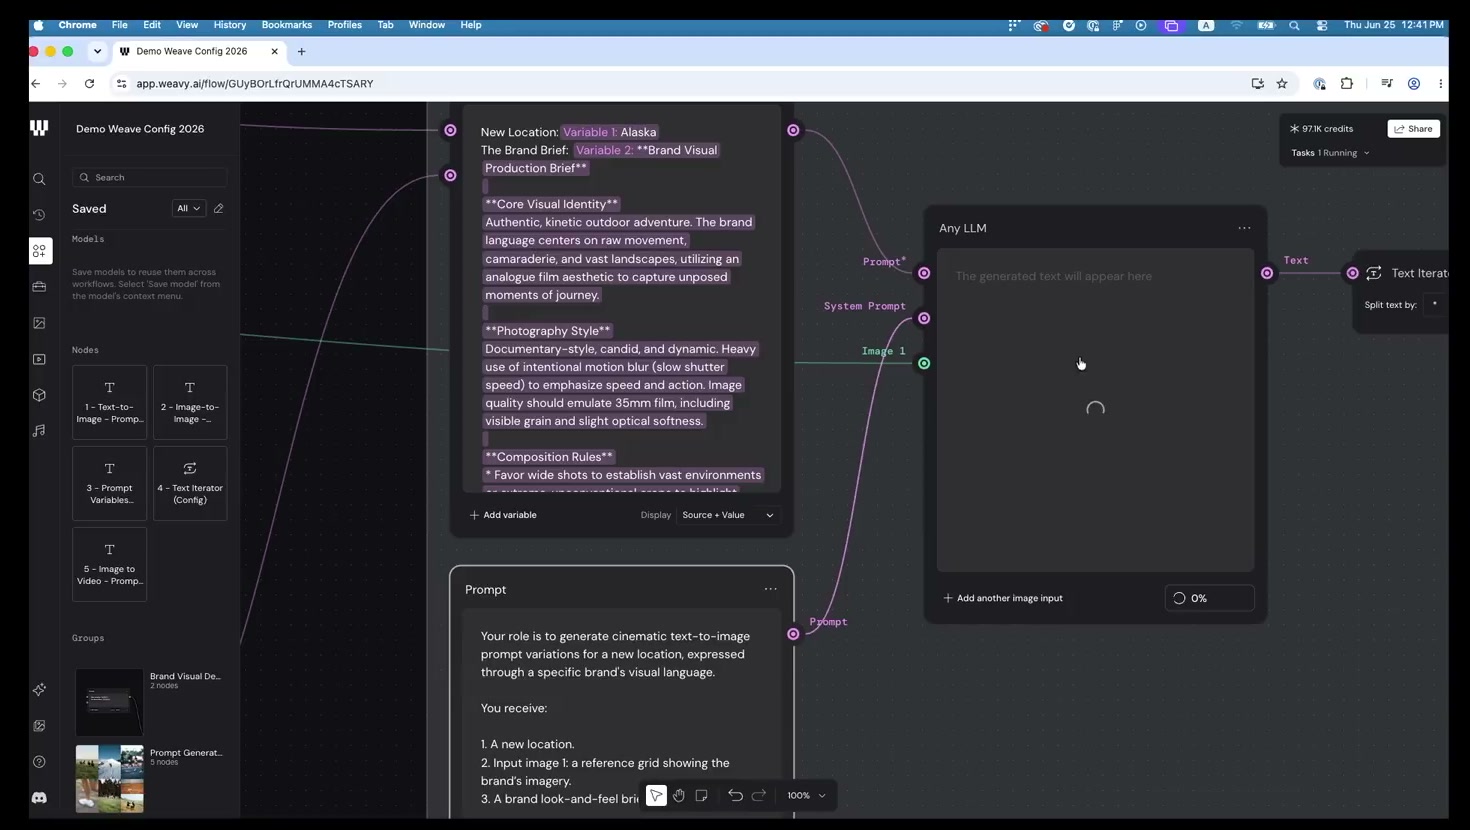Open the Bookmarks menu
The height and width of the screenshot is (830, 1470).
[x=287, y=25]
